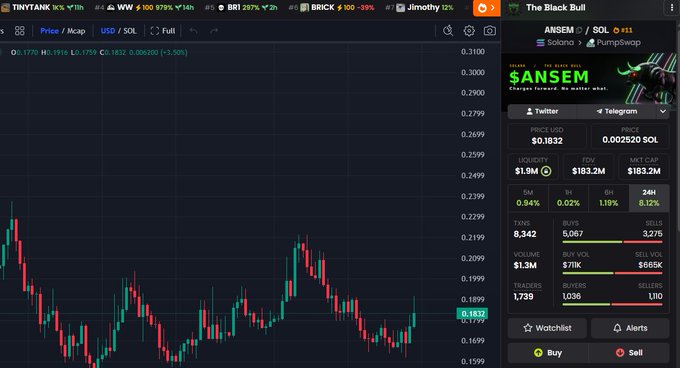Click the green 0.1832 current price marker
Screen dimensions: 680x368
pos(472,313)
